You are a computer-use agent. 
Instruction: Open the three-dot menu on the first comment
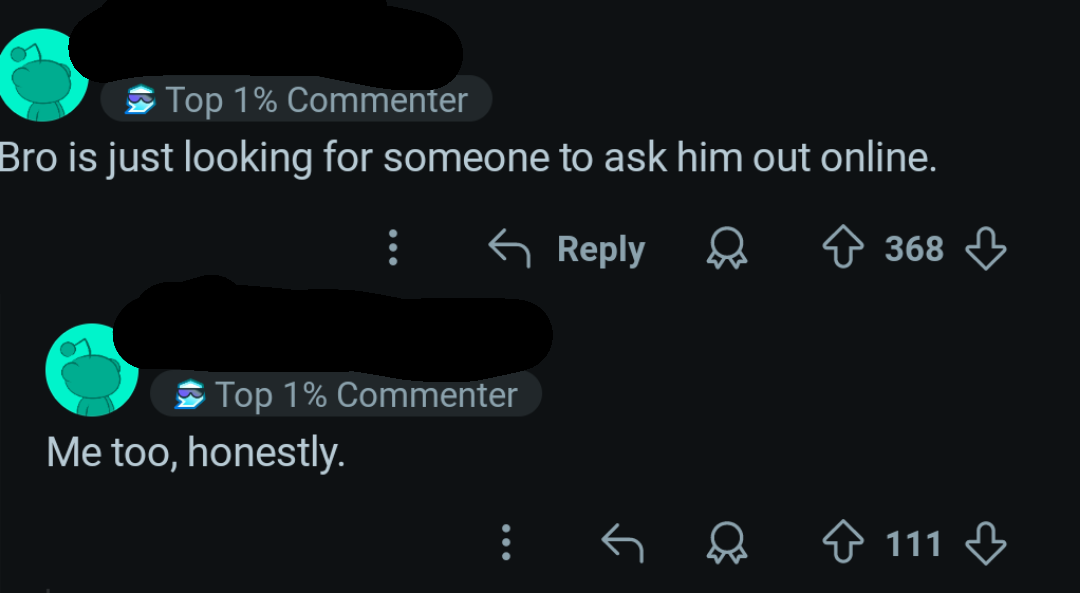393,247
